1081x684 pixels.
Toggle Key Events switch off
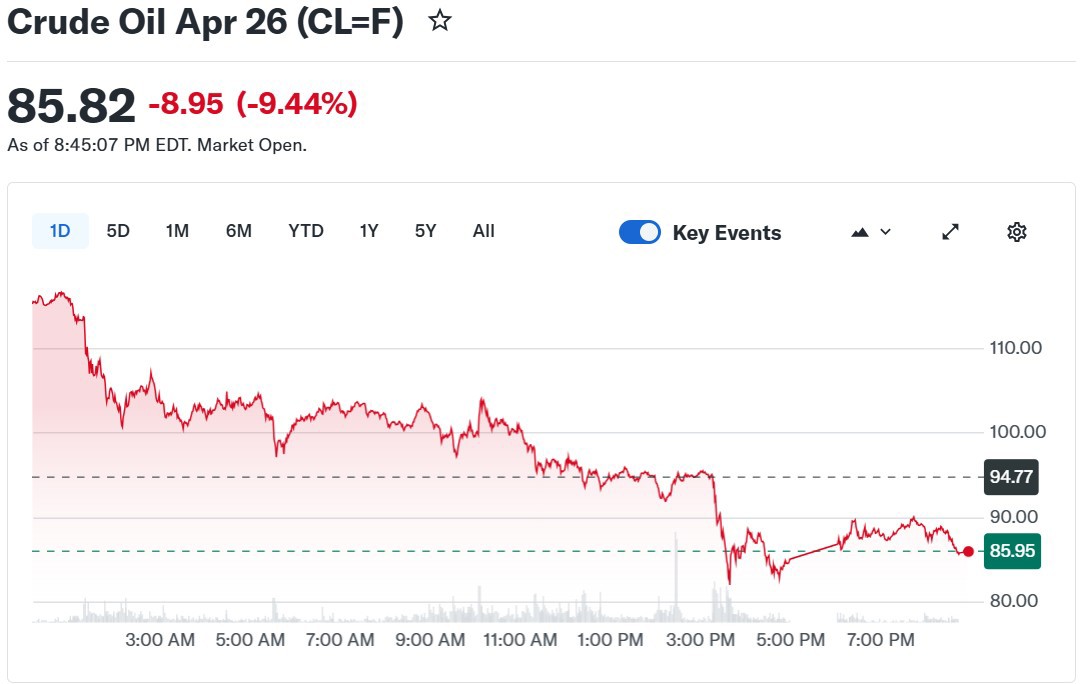[x=640, y=232]
